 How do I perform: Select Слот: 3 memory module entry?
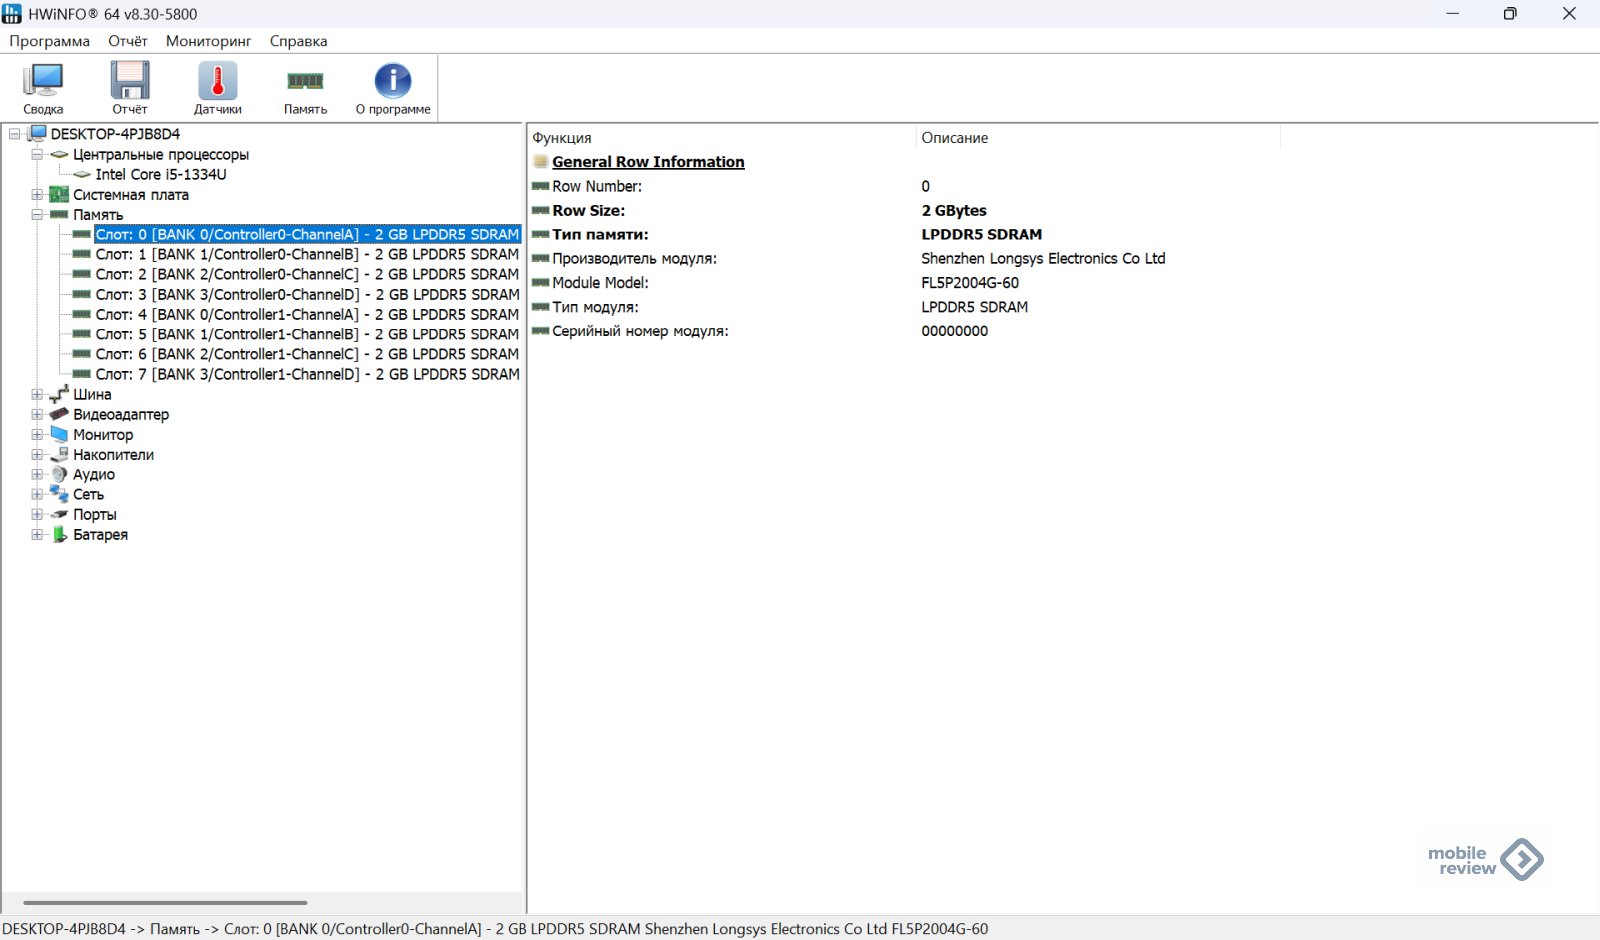pos(307,294)
